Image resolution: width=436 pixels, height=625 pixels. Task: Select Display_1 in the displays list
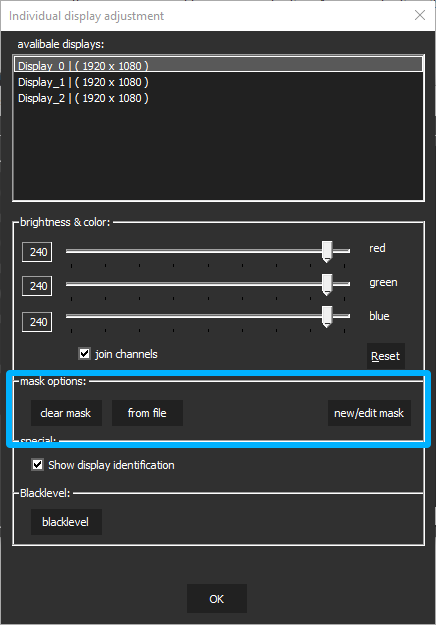tap(218, 82)
